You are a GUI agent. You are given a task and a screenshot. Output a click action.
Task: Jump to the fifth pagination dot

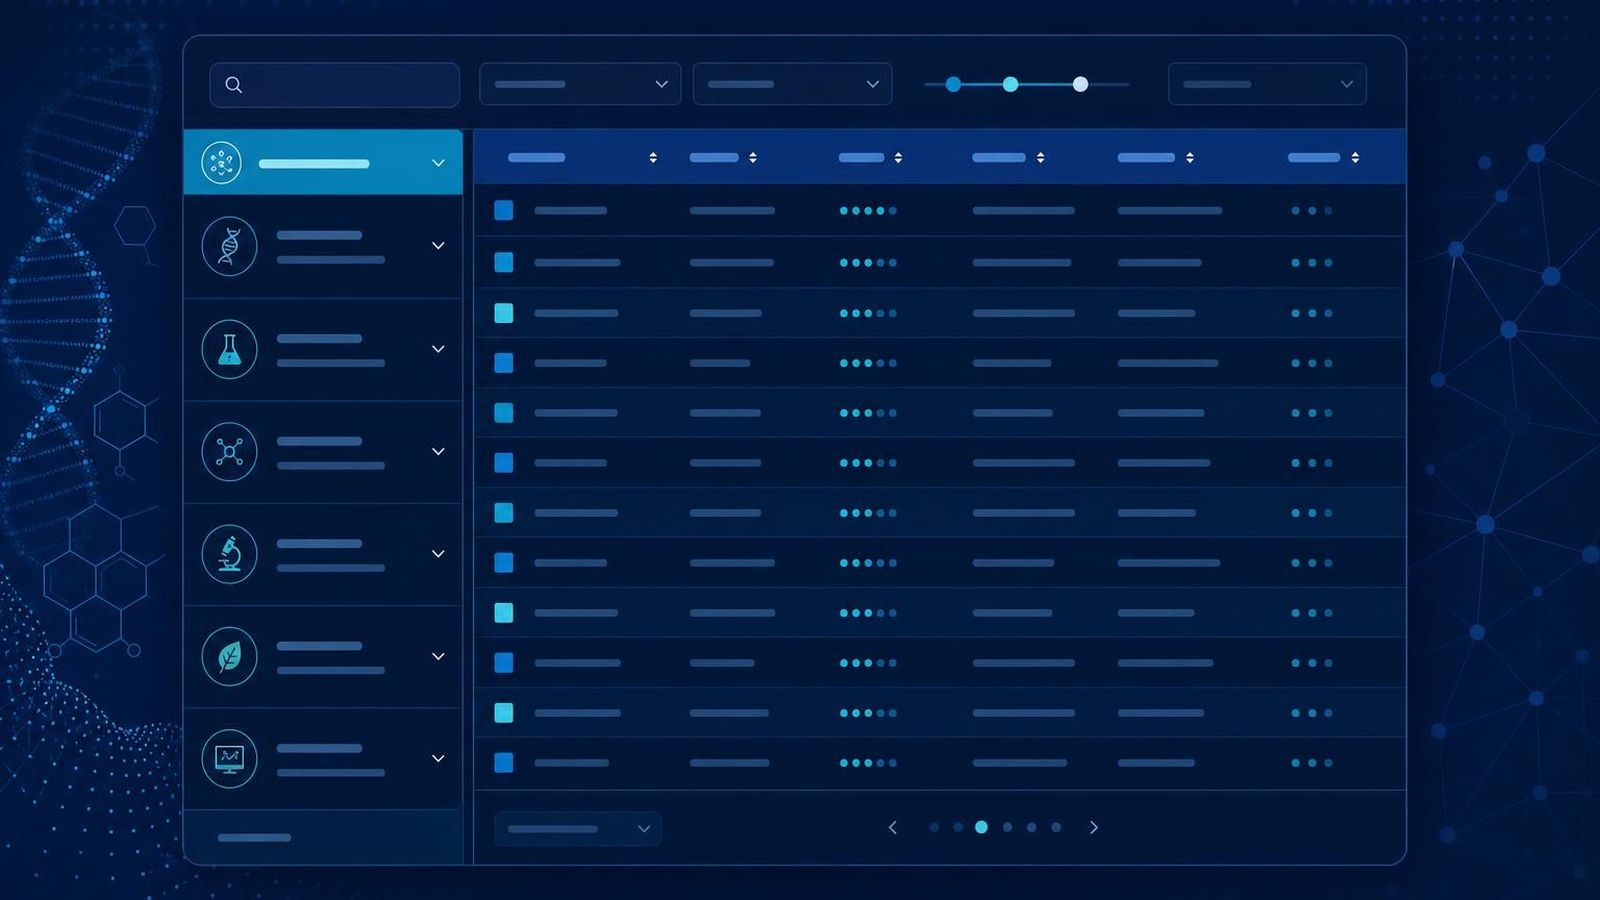pos(1031,827)
